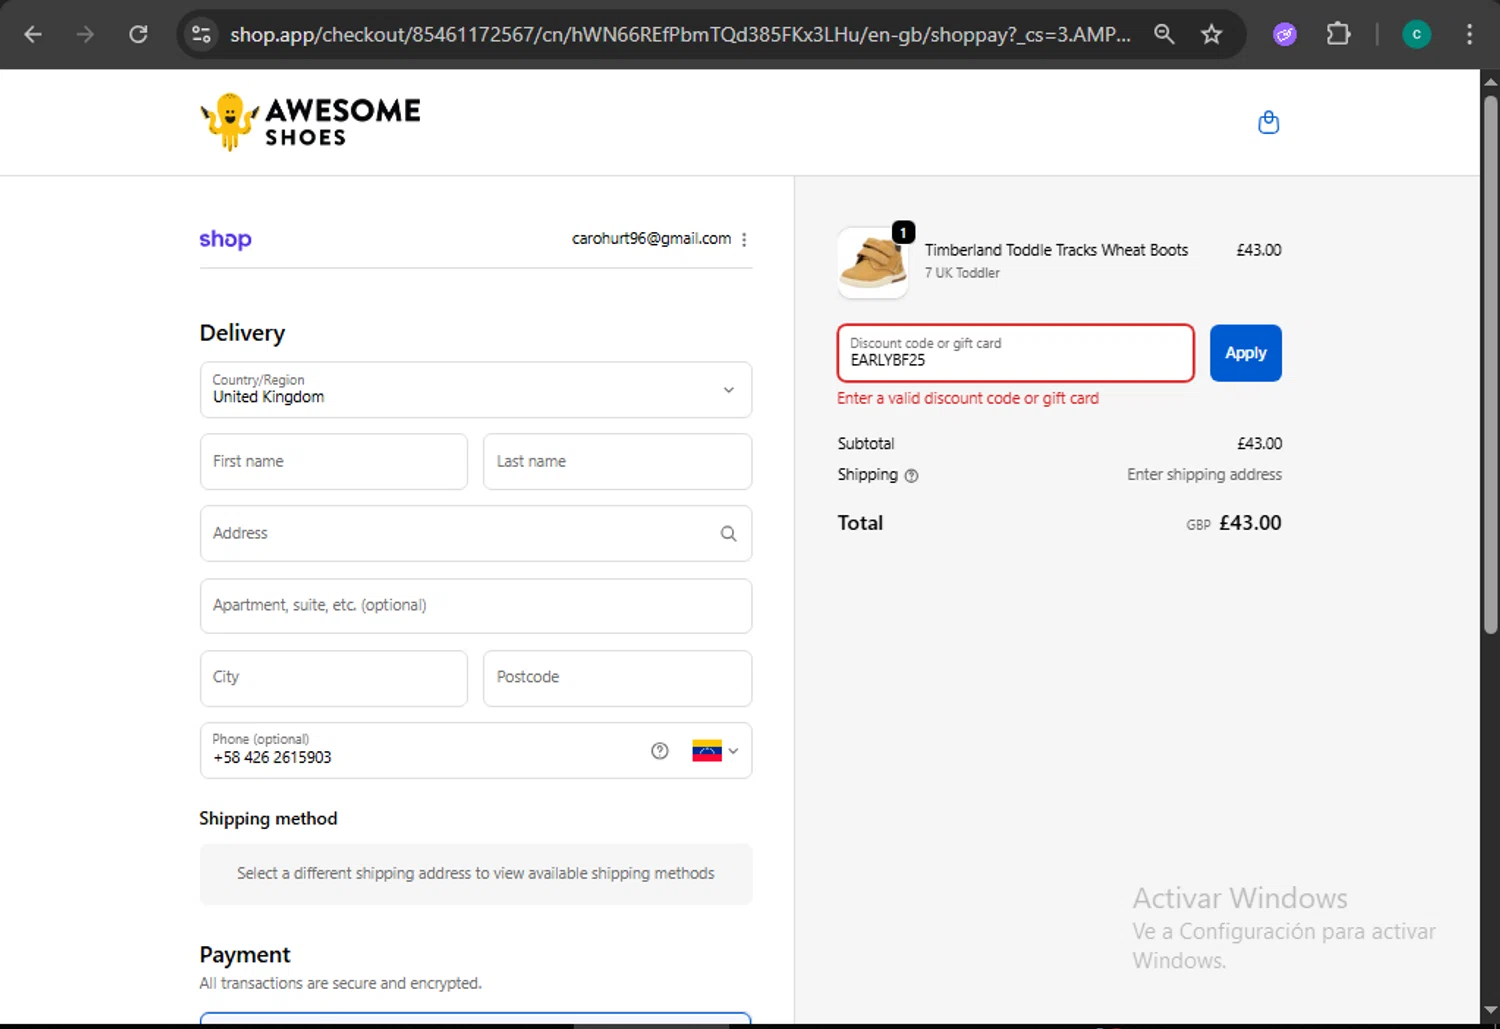
Task: Click the email carohurt96@gmail.com
Action: tap(651, 239)
